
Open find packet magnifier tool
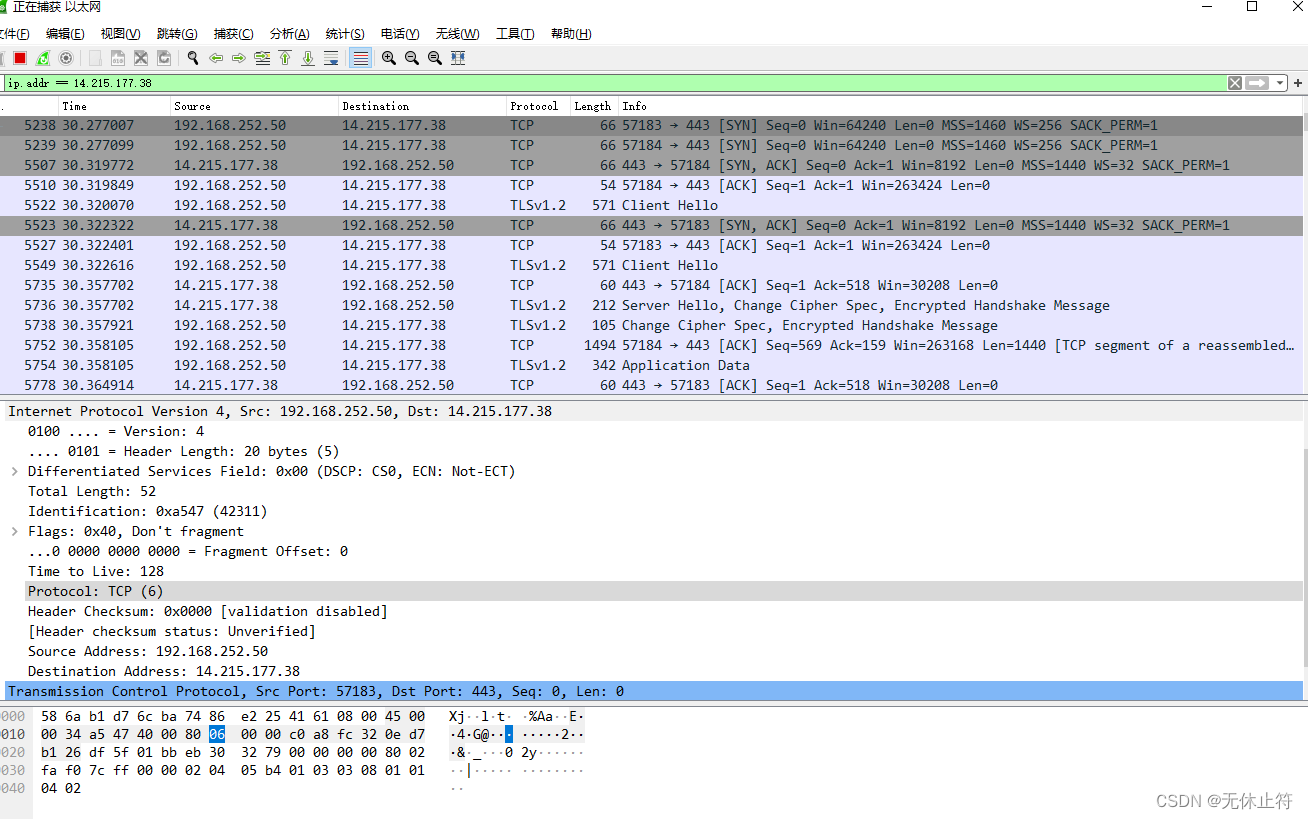click(x=193, y=58)
